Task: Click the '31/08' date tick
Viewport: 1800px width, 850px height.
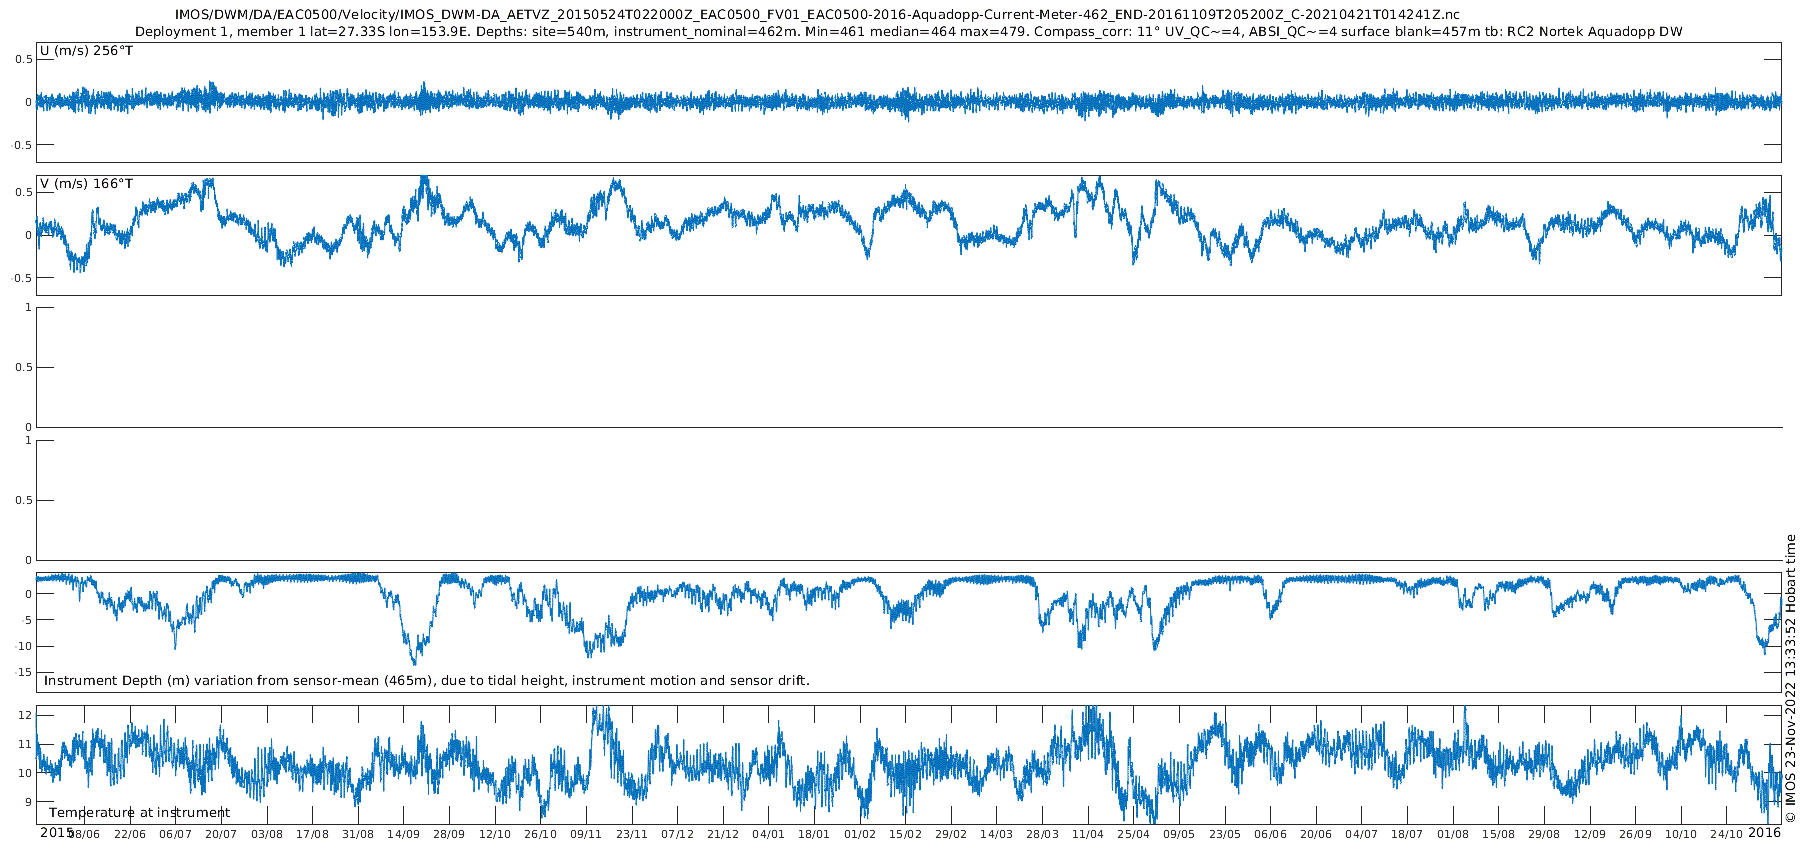Action: [x=358, y=835]
